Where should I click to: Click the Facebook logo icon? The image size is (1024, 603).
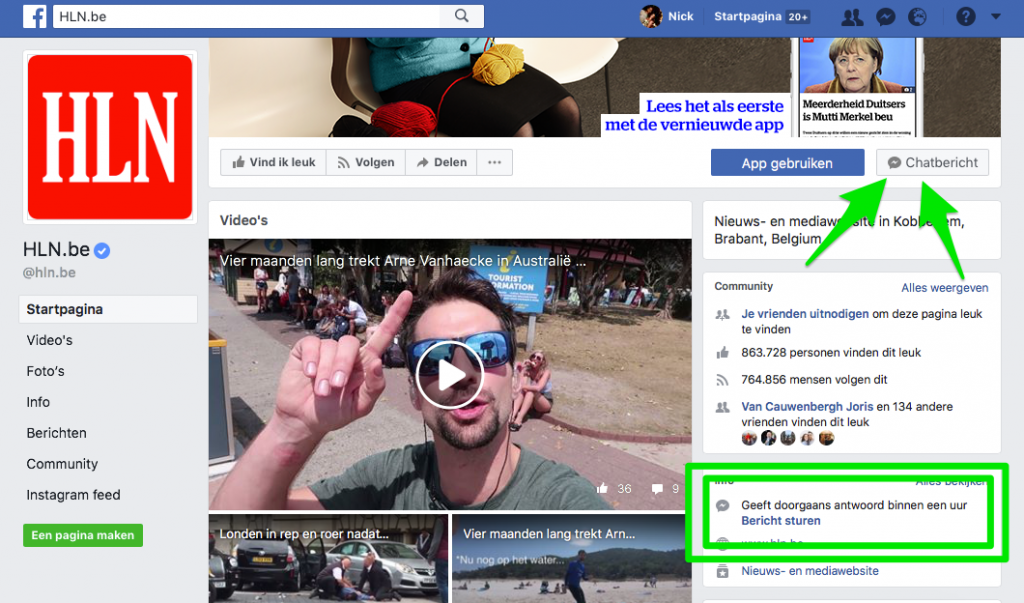(x=35, y=16)
